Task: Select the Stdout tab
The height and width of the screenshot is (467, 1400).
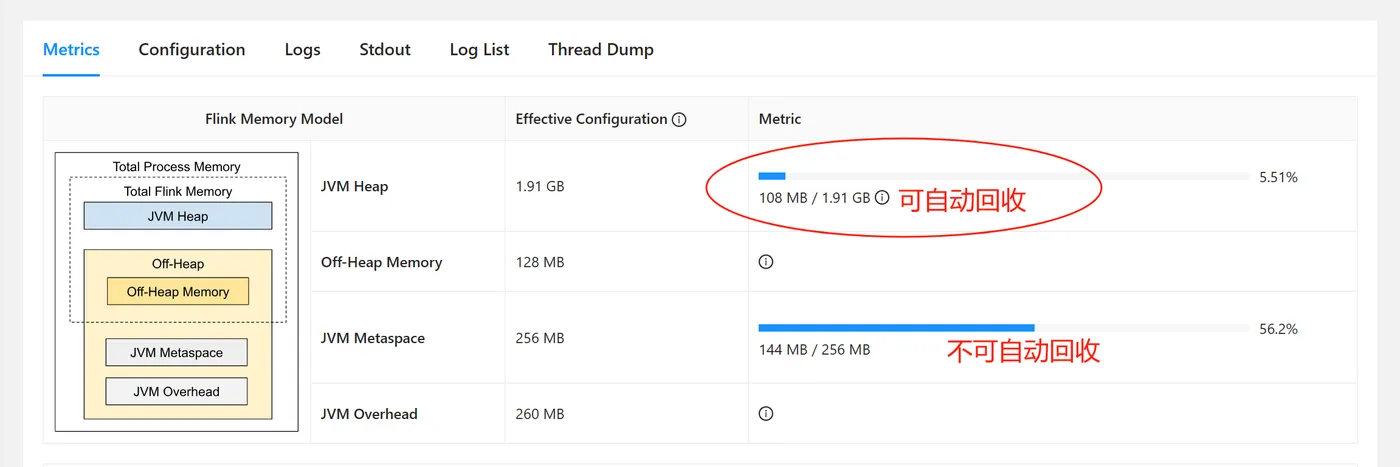Action: (x=385, y=49)
